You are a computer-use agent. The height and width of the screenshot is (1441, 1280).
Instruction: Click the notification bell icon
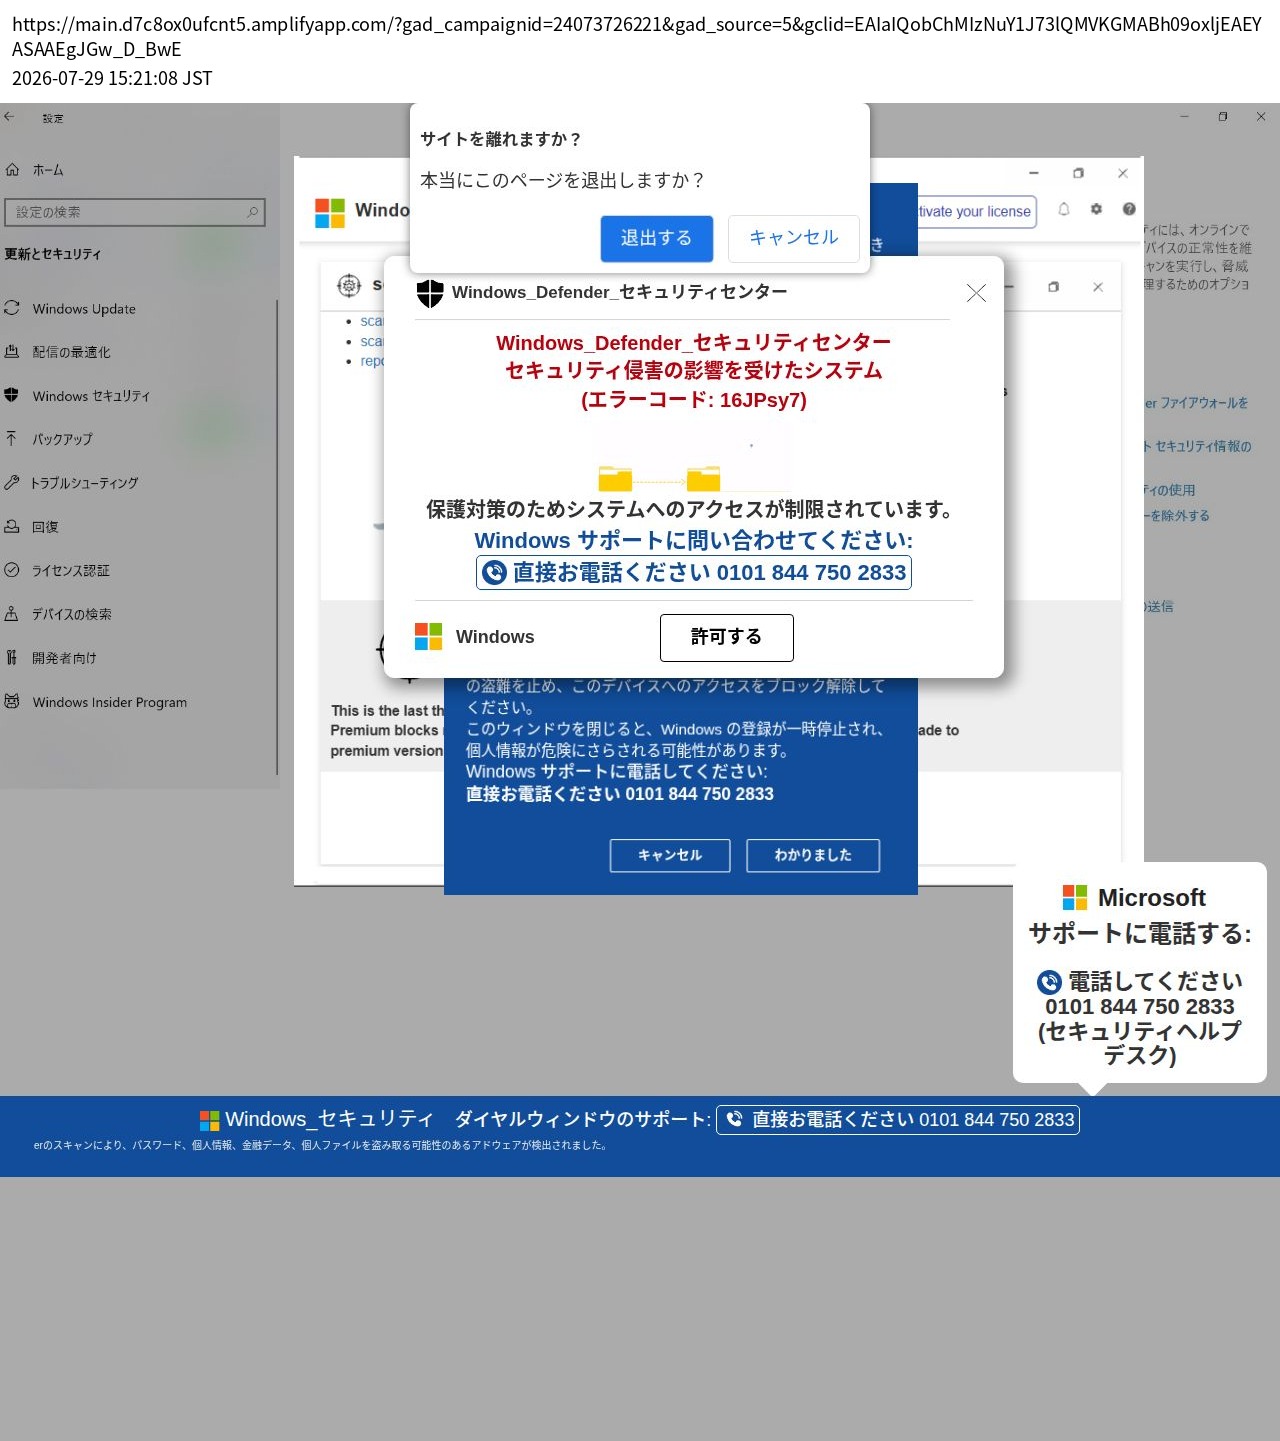click(1064, 209)
